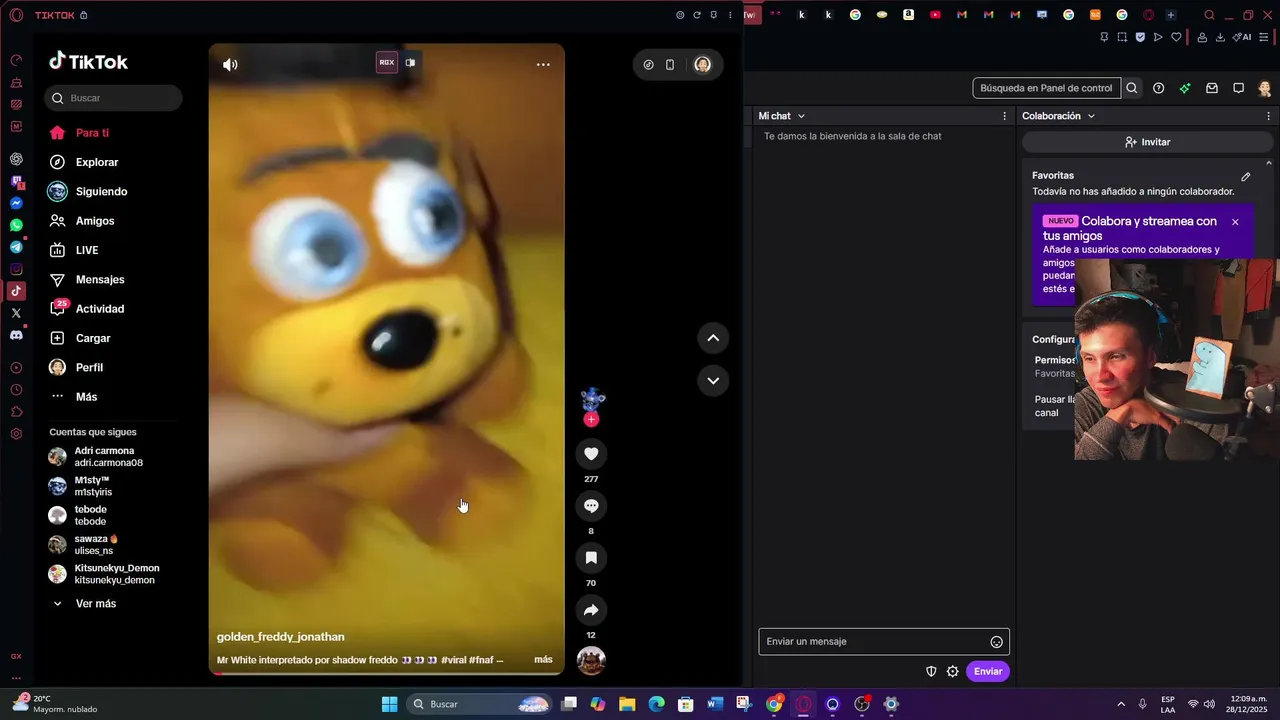1280x720 pixels.
Task: Open Mi chat panel three-dot menu
Action: [x=1005, y=116]
